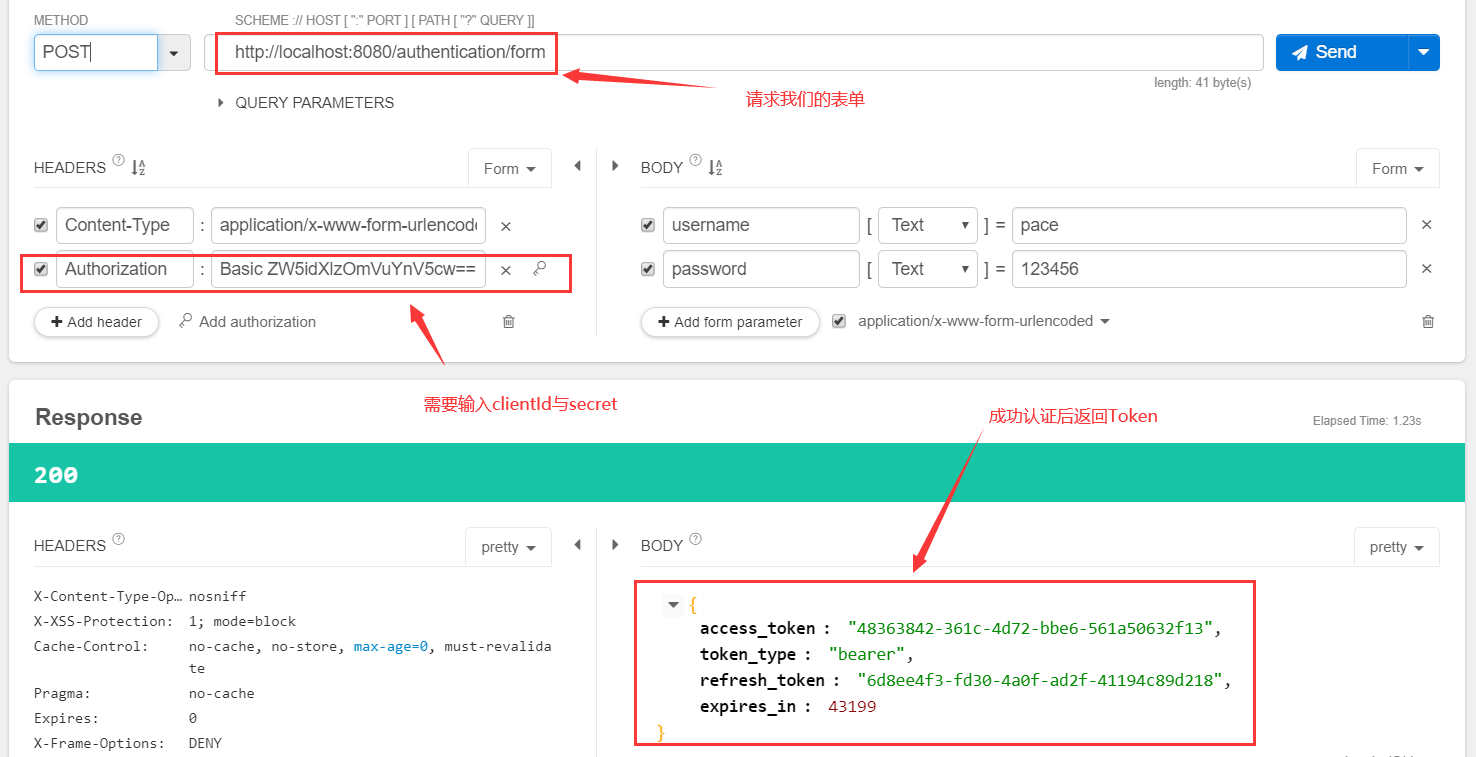Toggle the username parameter checkbox

pos(648,225)
